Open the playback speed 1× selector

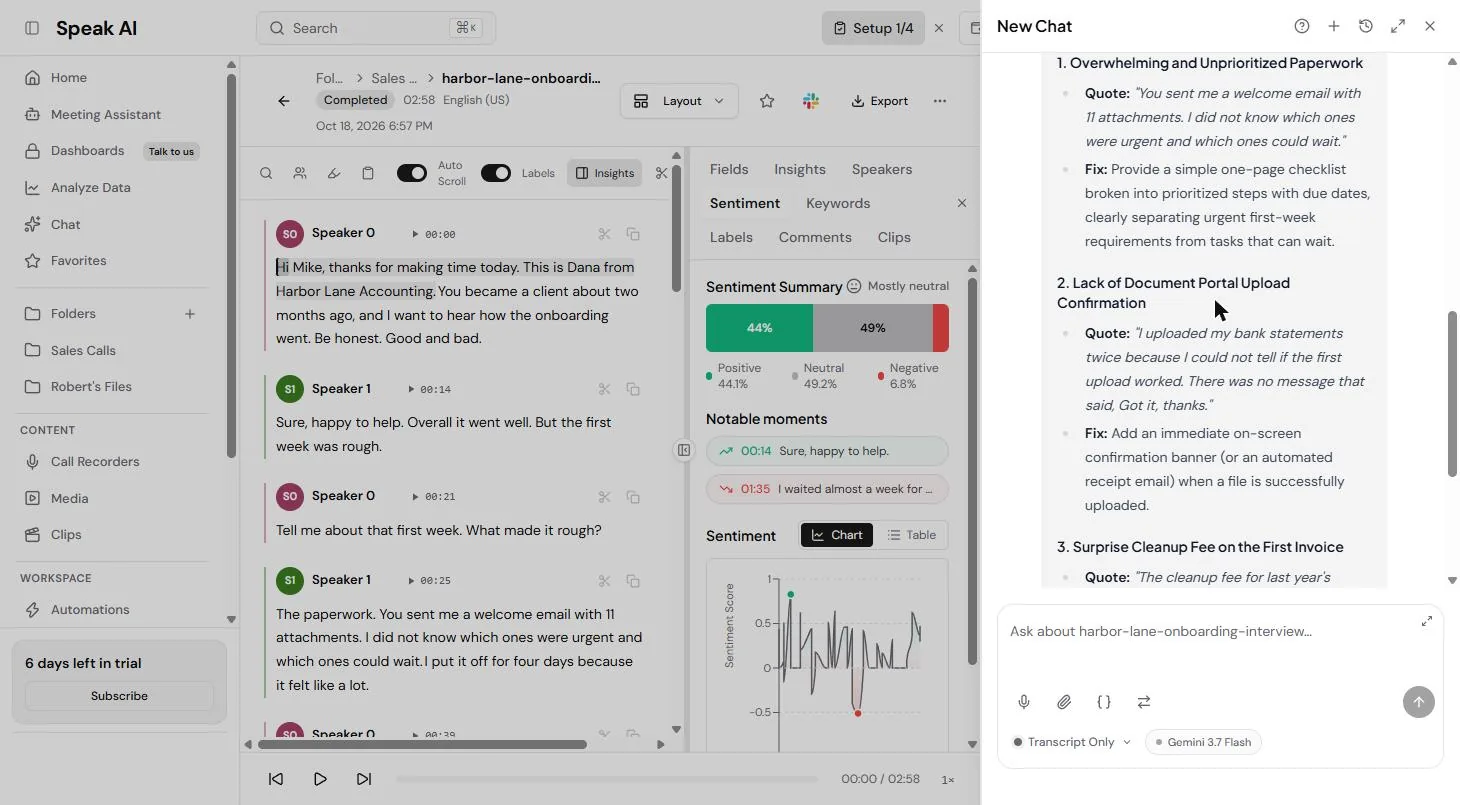pos(948,779)
